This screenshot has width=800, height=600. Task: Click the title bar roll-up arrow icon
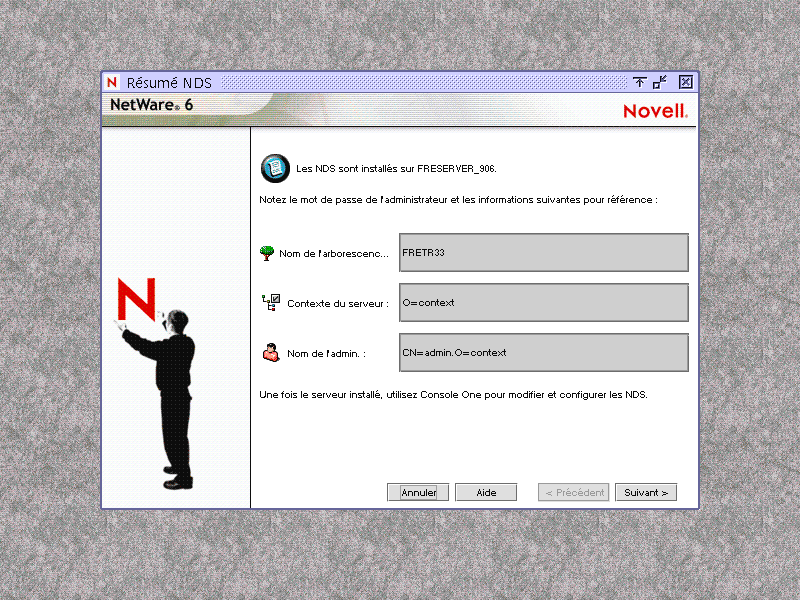(x=639, y=82)
